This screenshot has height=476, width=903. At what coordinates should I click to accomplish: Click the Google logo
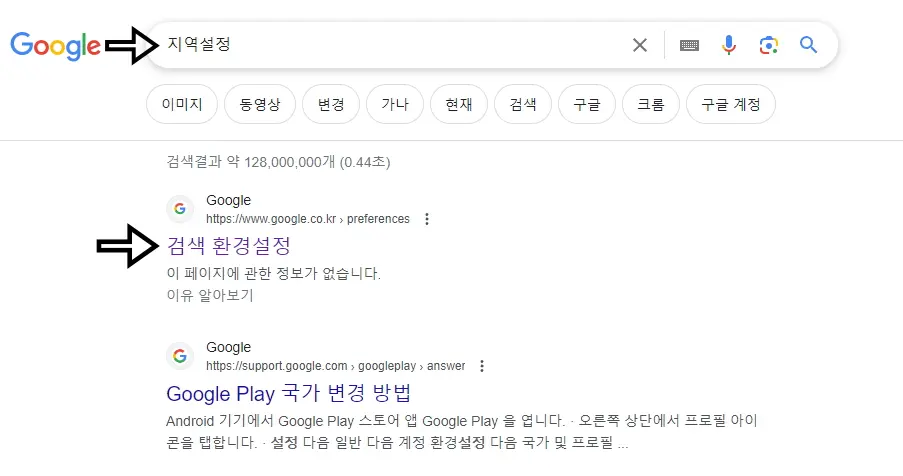point(55,45)
